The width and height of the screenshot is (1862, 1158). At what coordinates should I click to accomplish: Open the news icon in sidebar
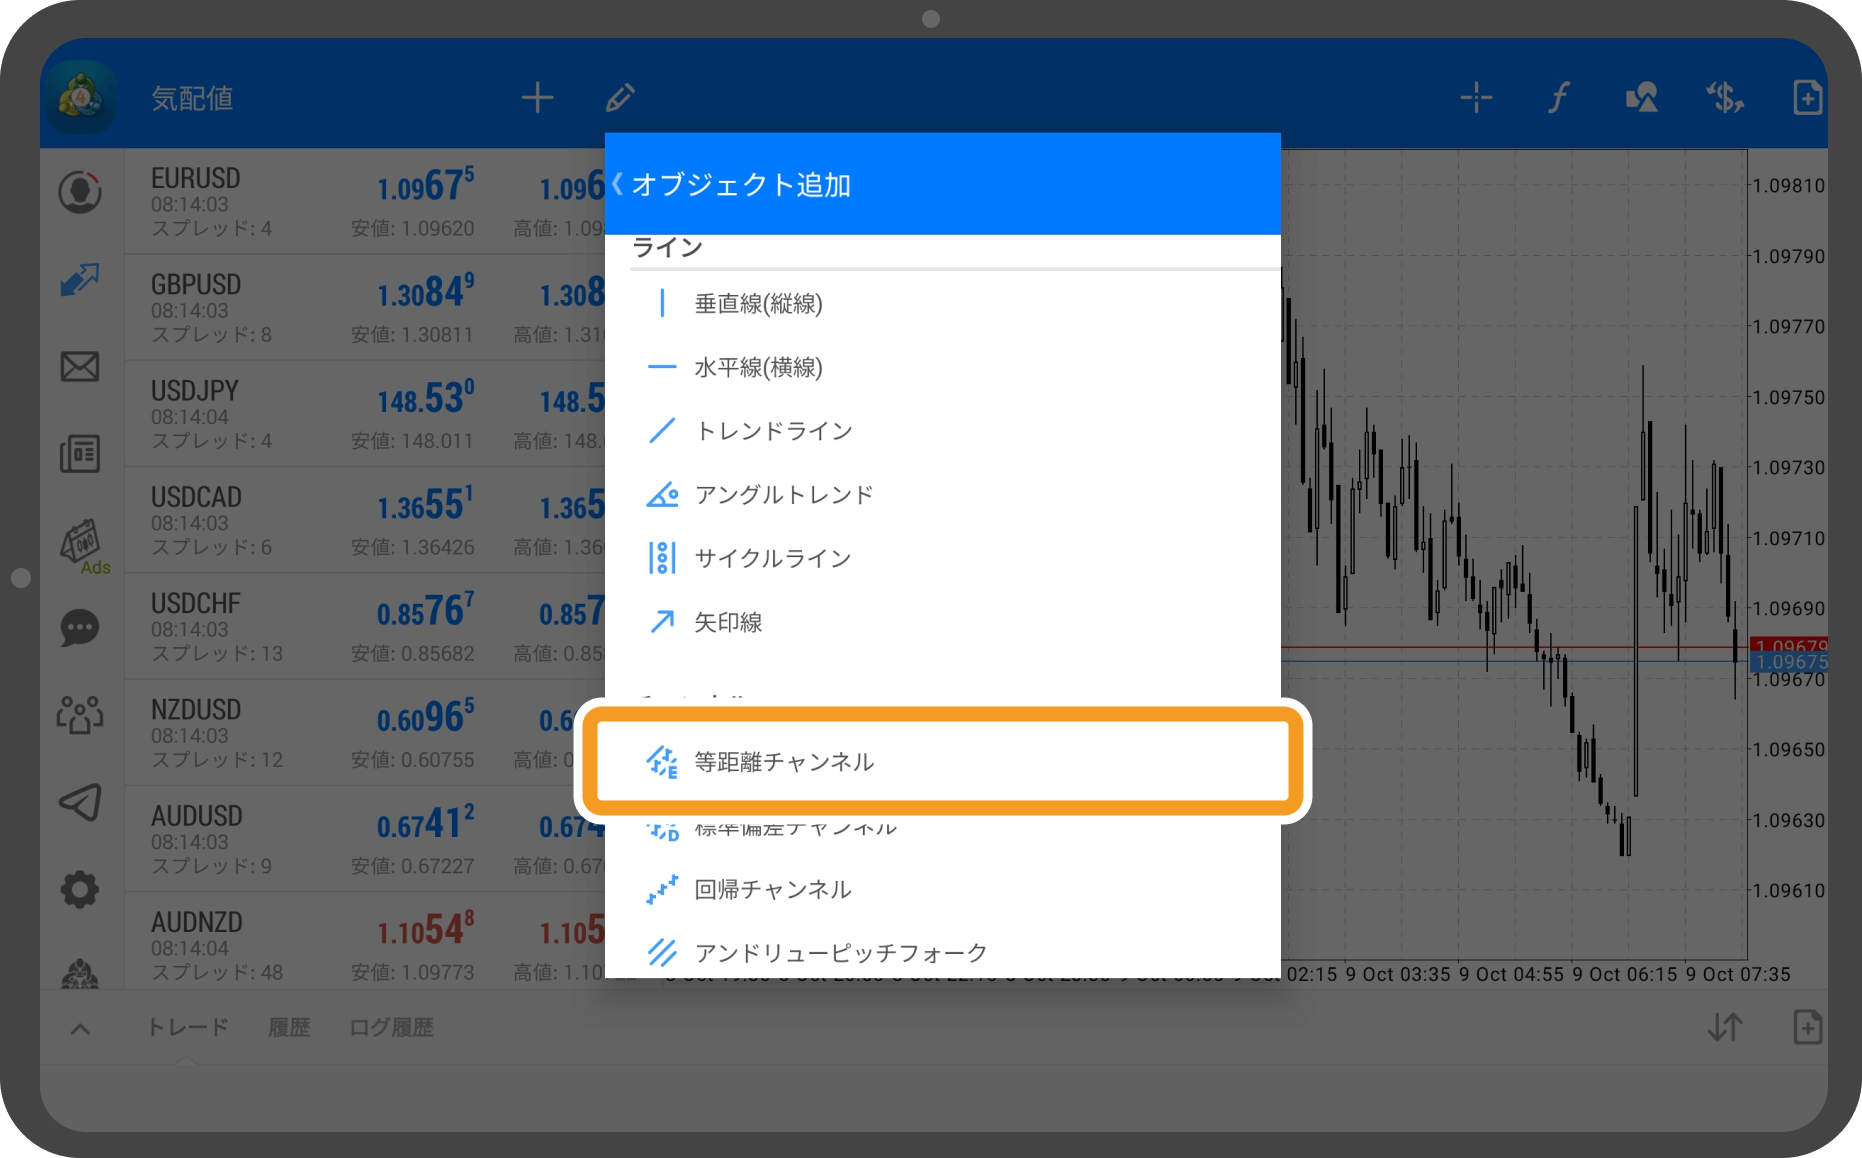(x=80, y=454)
